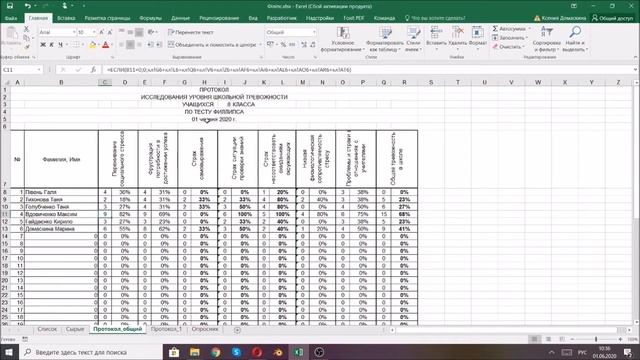The width and height of the screenshot is (640, 360).
Task: Switch to the Разметка страницы ribbon tab
Action: 107,18
